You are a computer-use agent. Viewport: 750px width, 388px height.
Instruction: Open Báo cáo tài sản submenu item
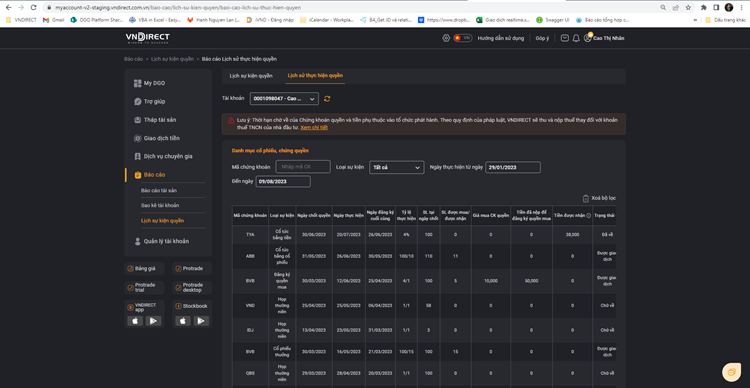coord(159,190)
